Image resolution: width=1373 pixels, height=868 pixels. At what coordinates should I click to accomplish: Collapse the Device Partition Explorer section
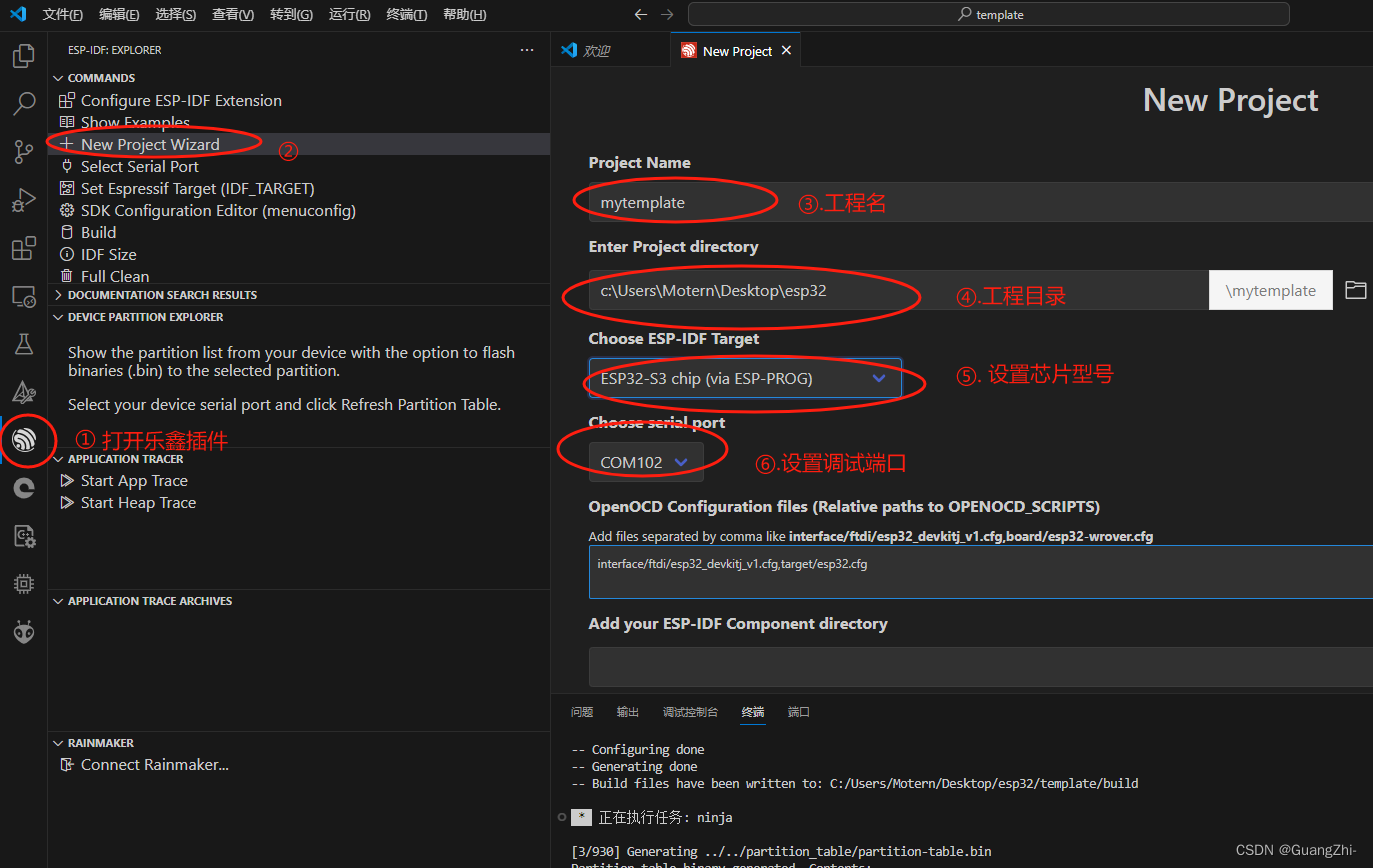pos(299,317)
